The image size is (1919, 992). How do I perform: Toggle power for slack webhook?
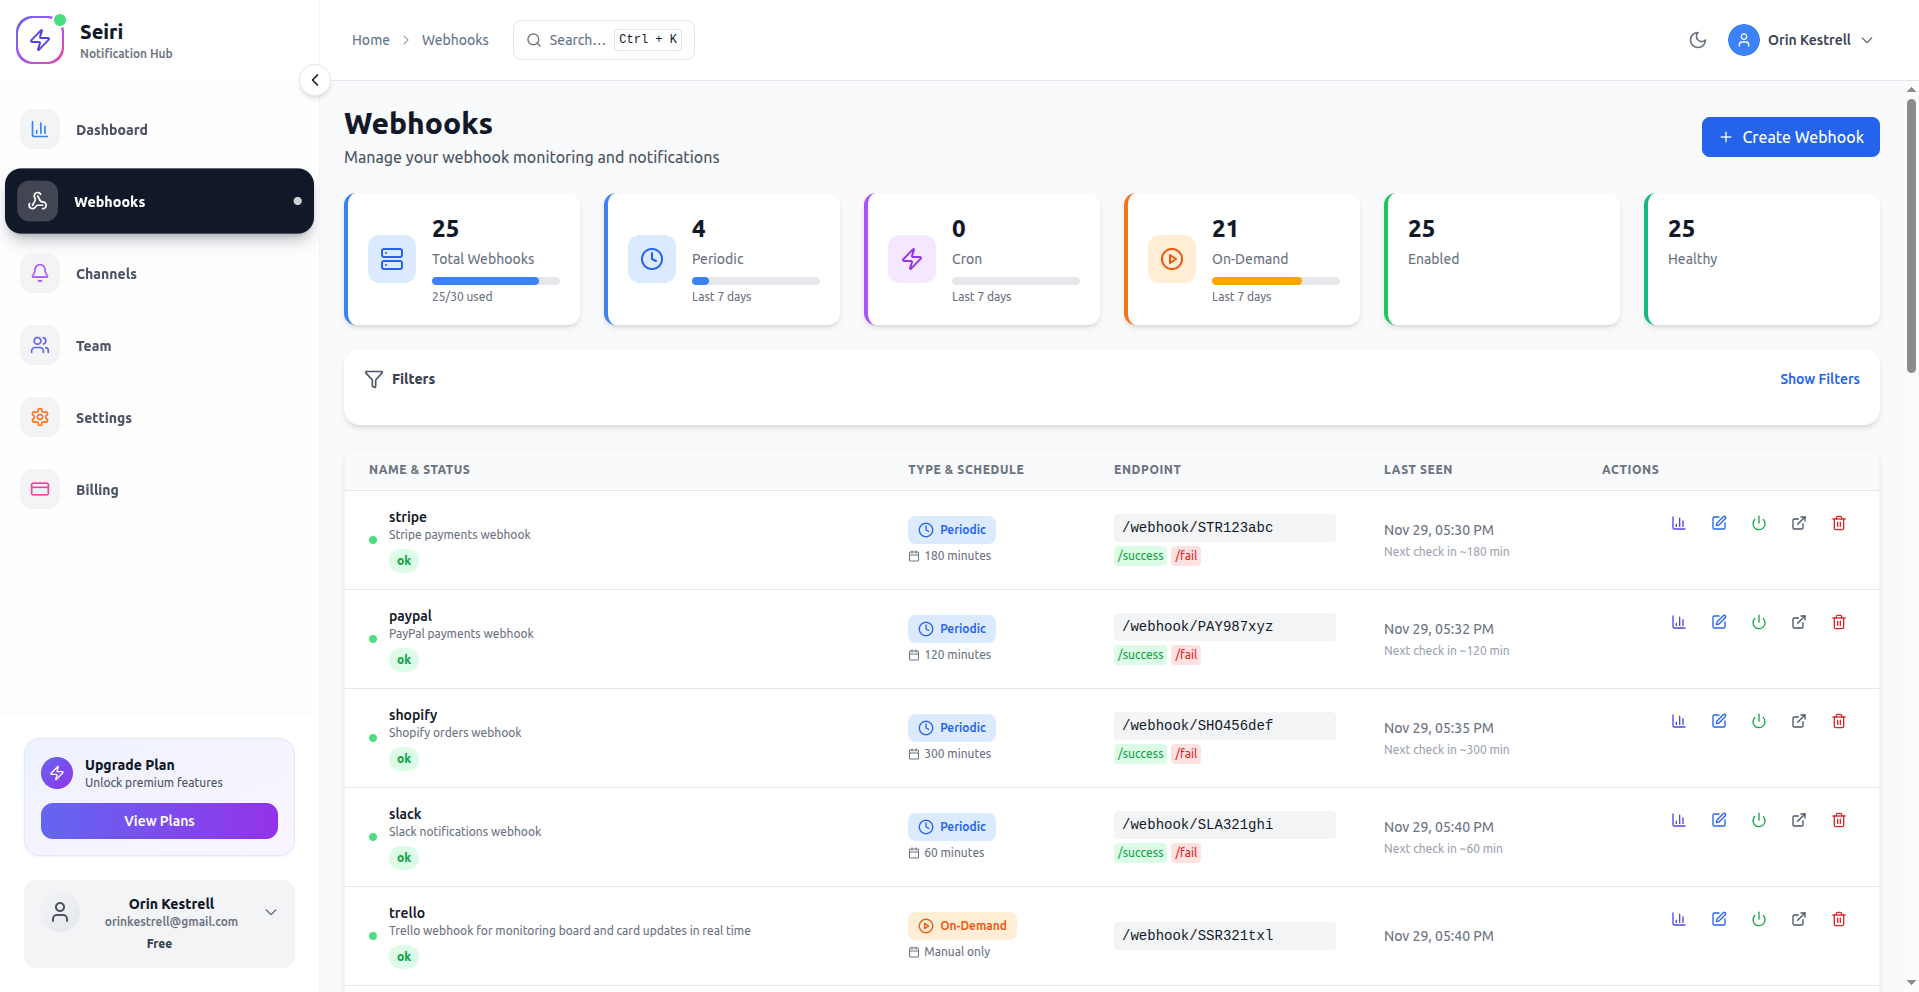[x=1758, y=820]
